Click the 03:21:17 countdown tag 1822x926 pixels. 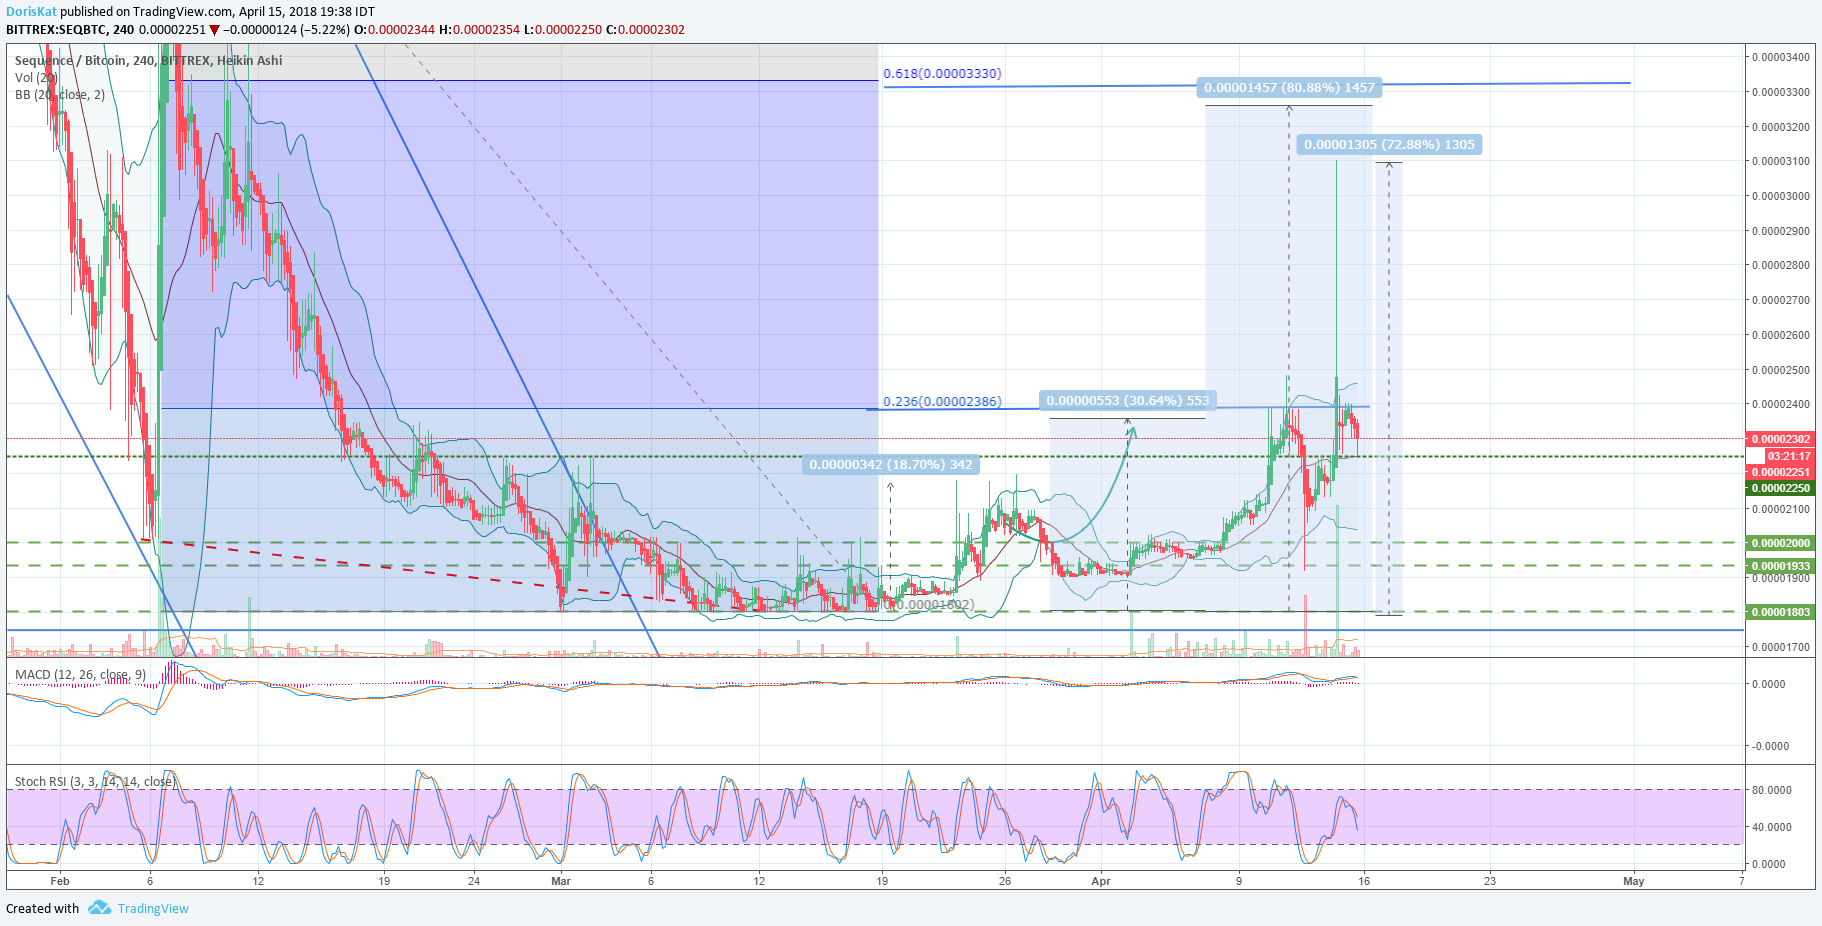[x=1789, y=456]
